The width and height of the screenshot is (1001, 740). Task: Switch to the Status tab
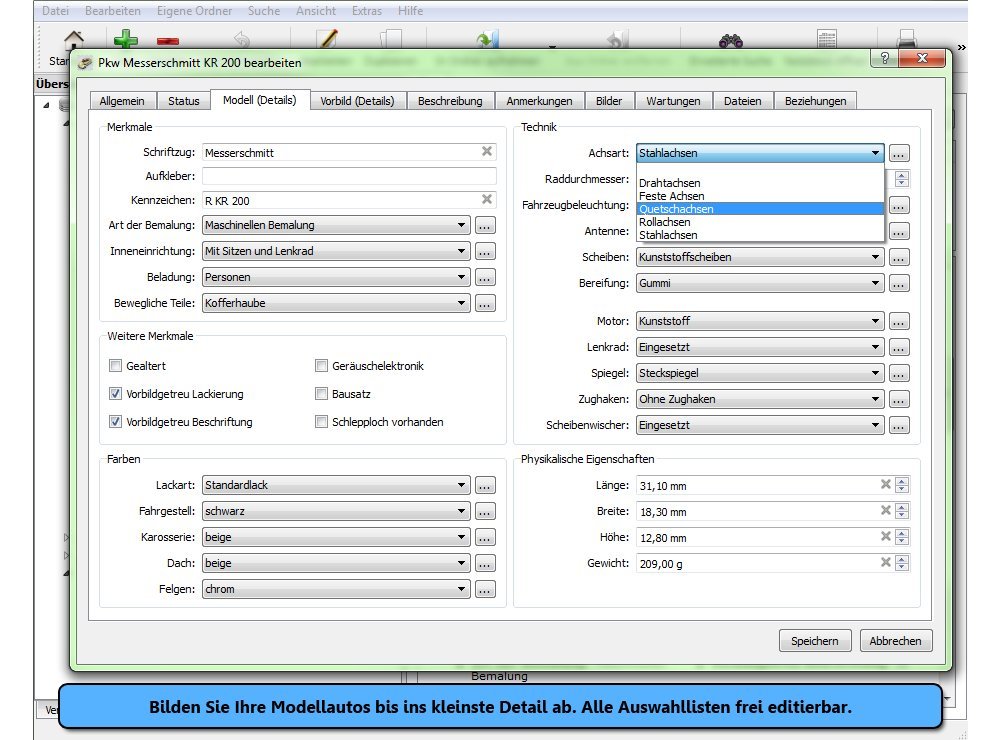pyautogui.click(x=184, y=101)
